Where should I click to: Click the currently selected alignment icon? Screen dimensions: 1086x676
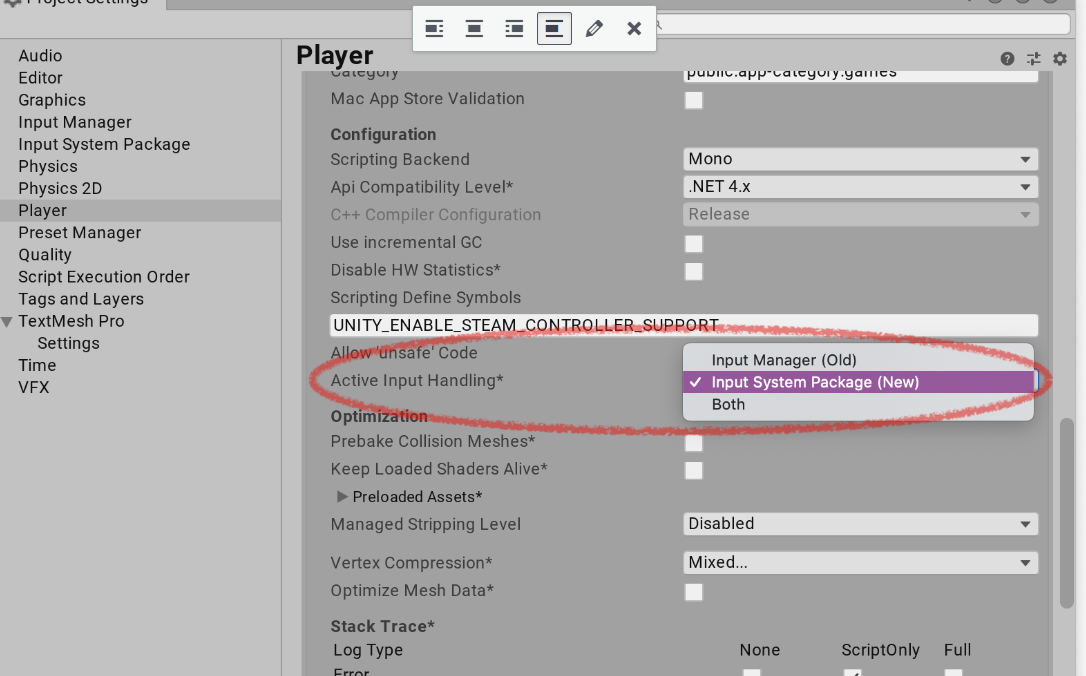pyautogui.click(x=554, y=29)
